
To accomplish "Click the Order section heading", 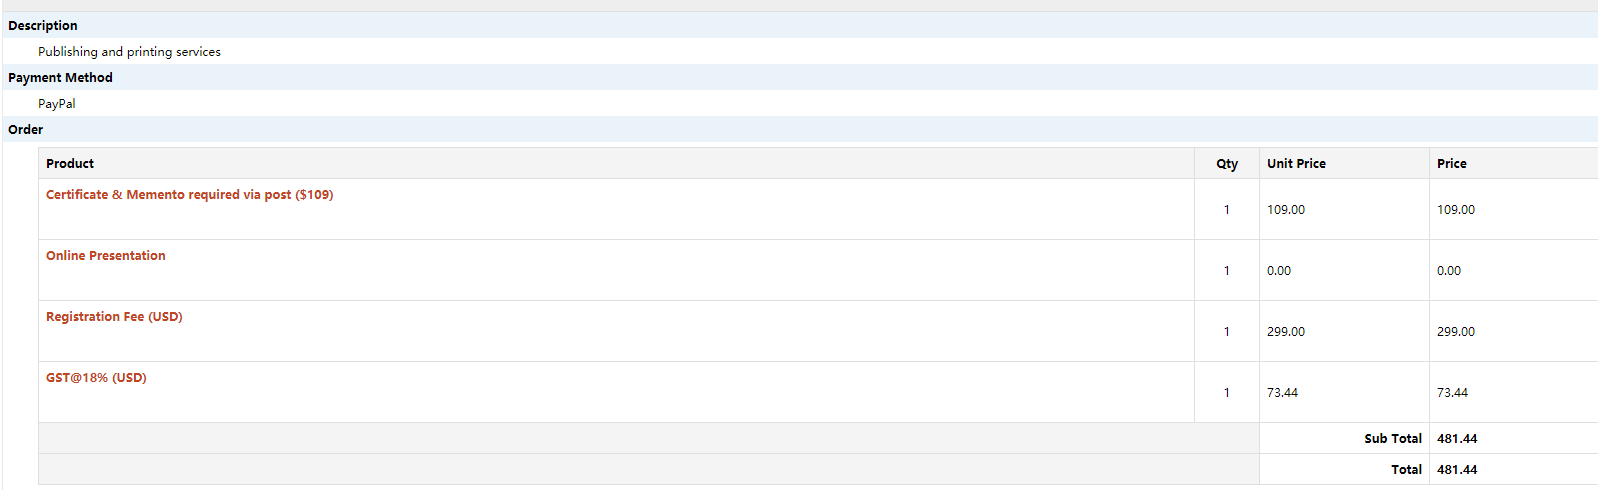I will pos(26,130).
